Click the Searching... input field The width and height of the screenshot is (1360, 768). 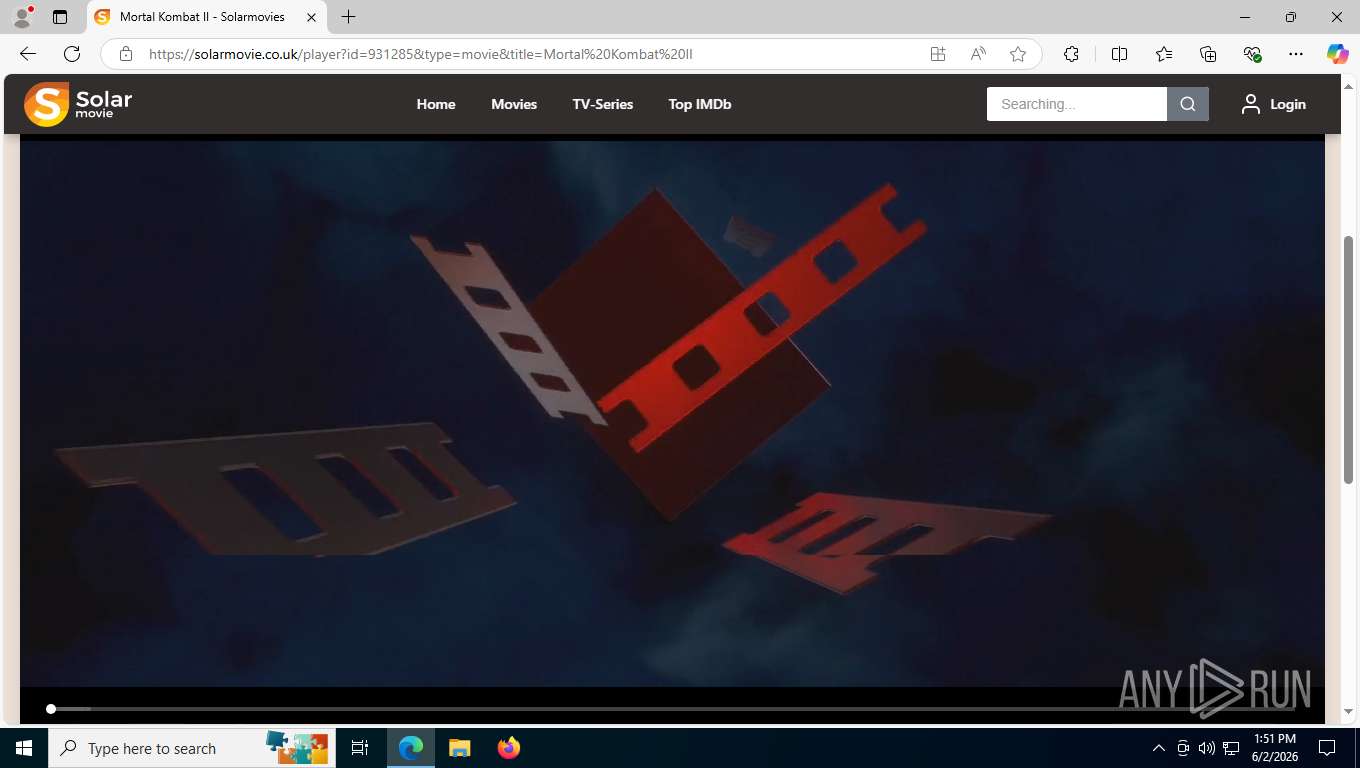coord(1077,104)
